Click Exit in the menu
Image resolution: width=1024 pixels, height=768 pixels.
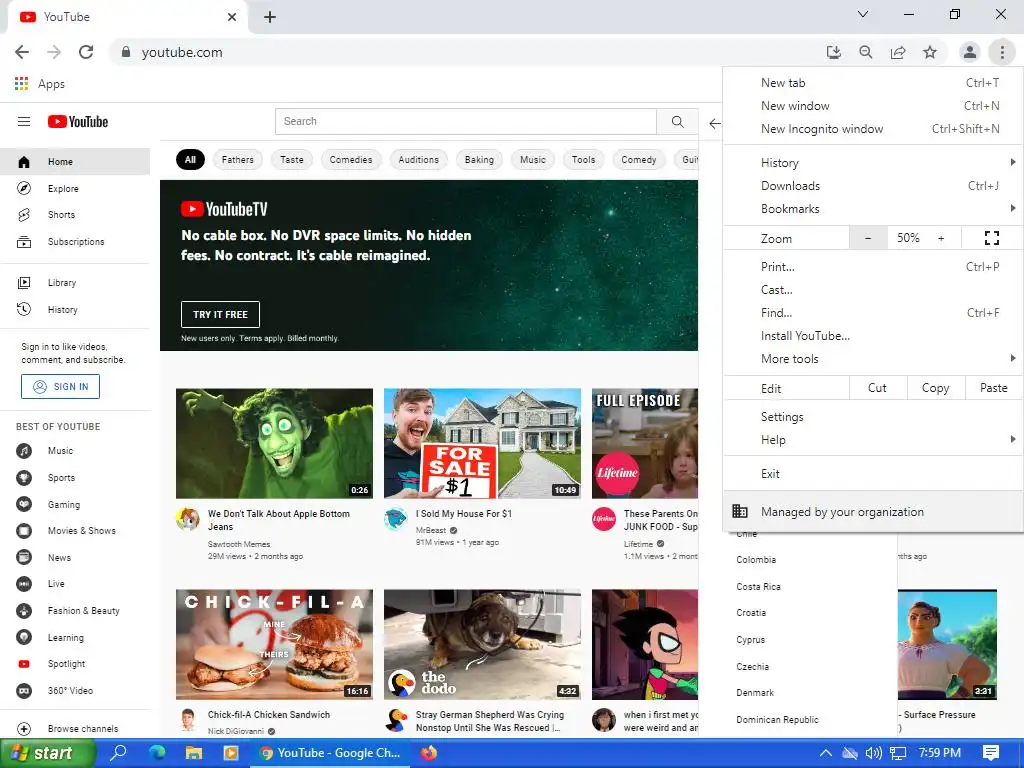click(x=873, y=474)
